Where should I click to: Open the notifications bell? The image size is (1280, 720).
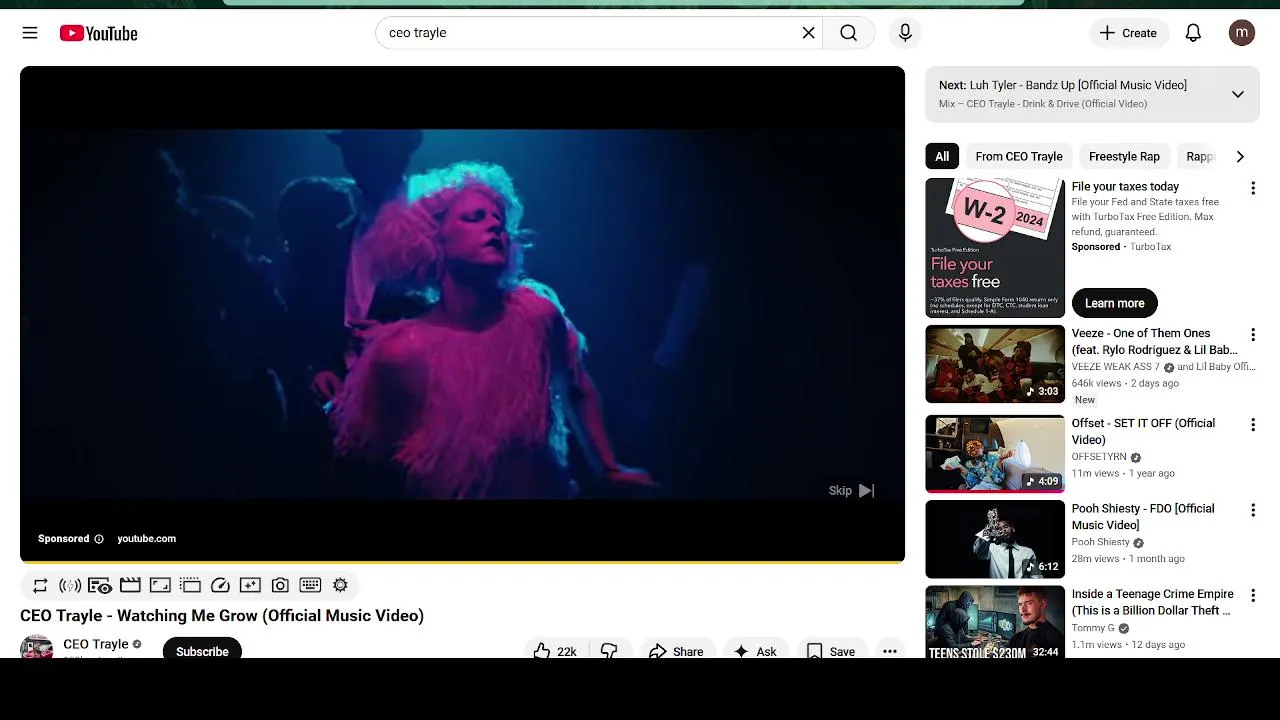[x=1193, y=33]
